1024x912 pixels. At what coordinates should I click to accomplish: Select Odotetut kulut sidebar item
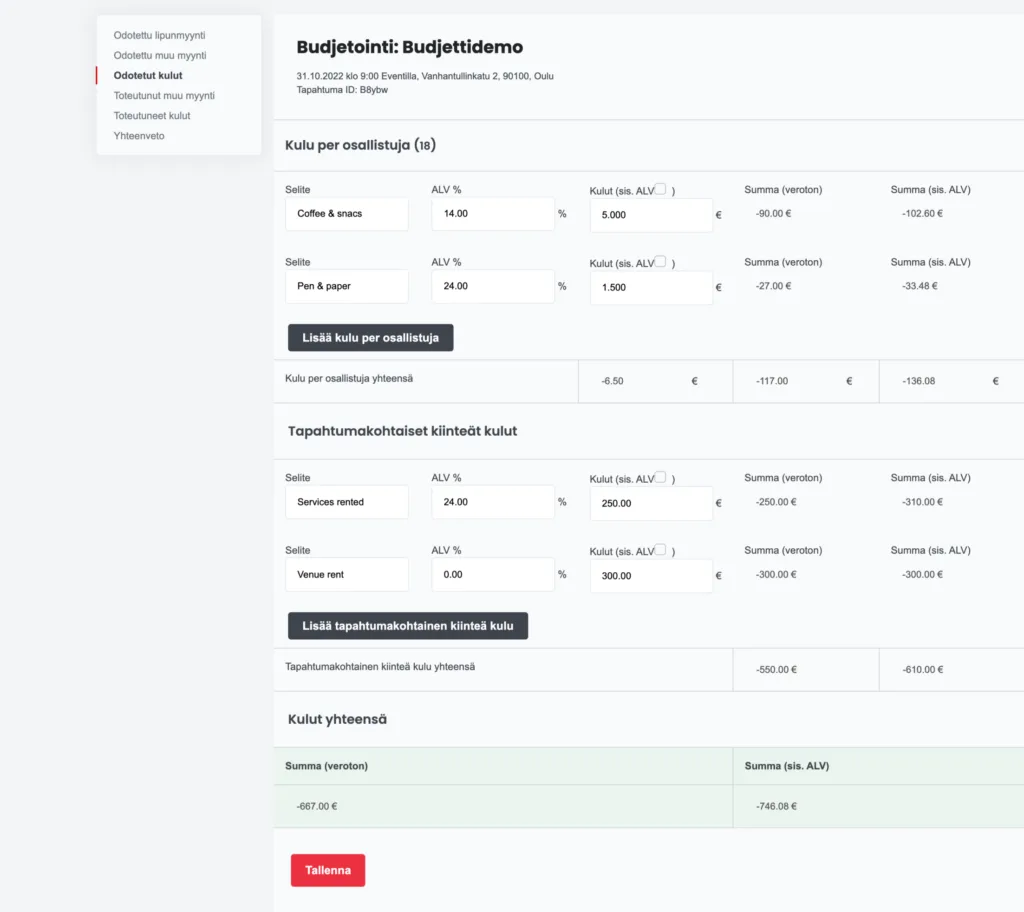[x=148, y=75]
